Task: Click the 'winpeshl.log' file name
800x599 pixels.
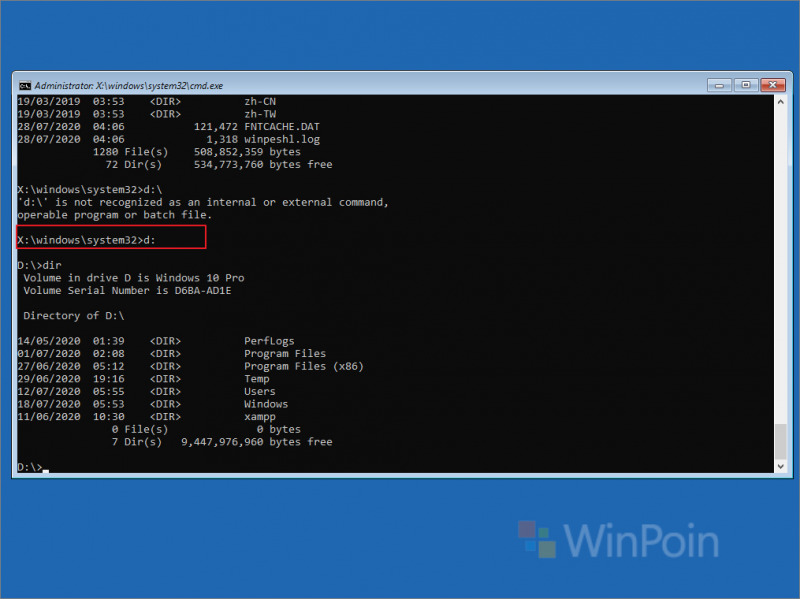Action: pos(282,139)
